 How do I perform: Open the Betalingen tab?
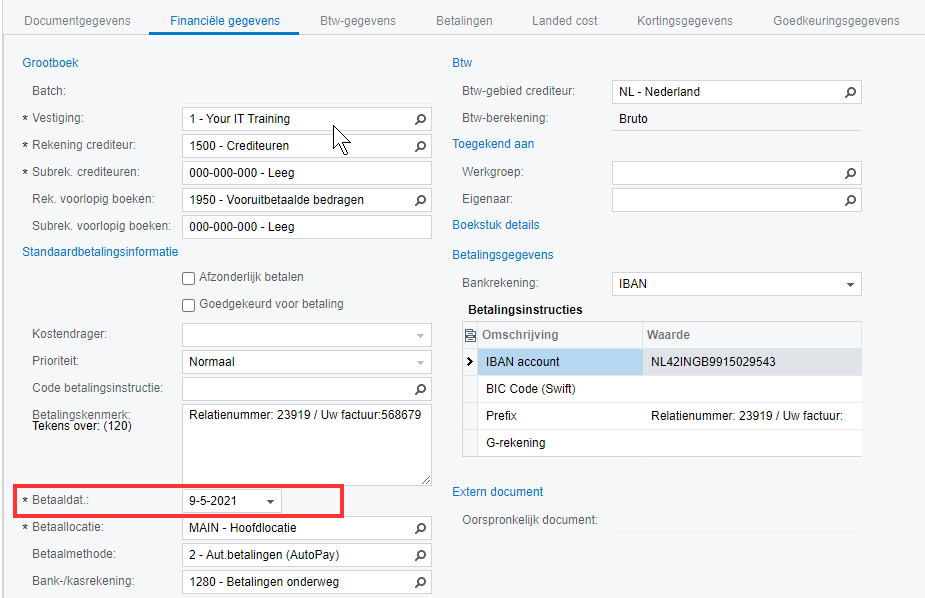coord(463,21)
